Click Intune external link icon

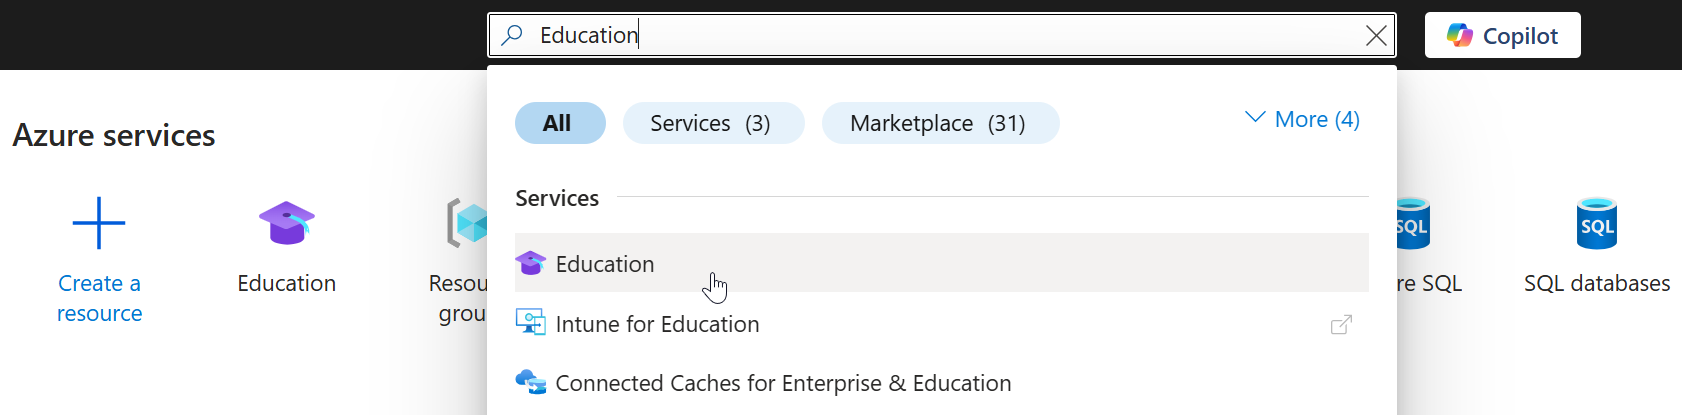(1341, 324)
